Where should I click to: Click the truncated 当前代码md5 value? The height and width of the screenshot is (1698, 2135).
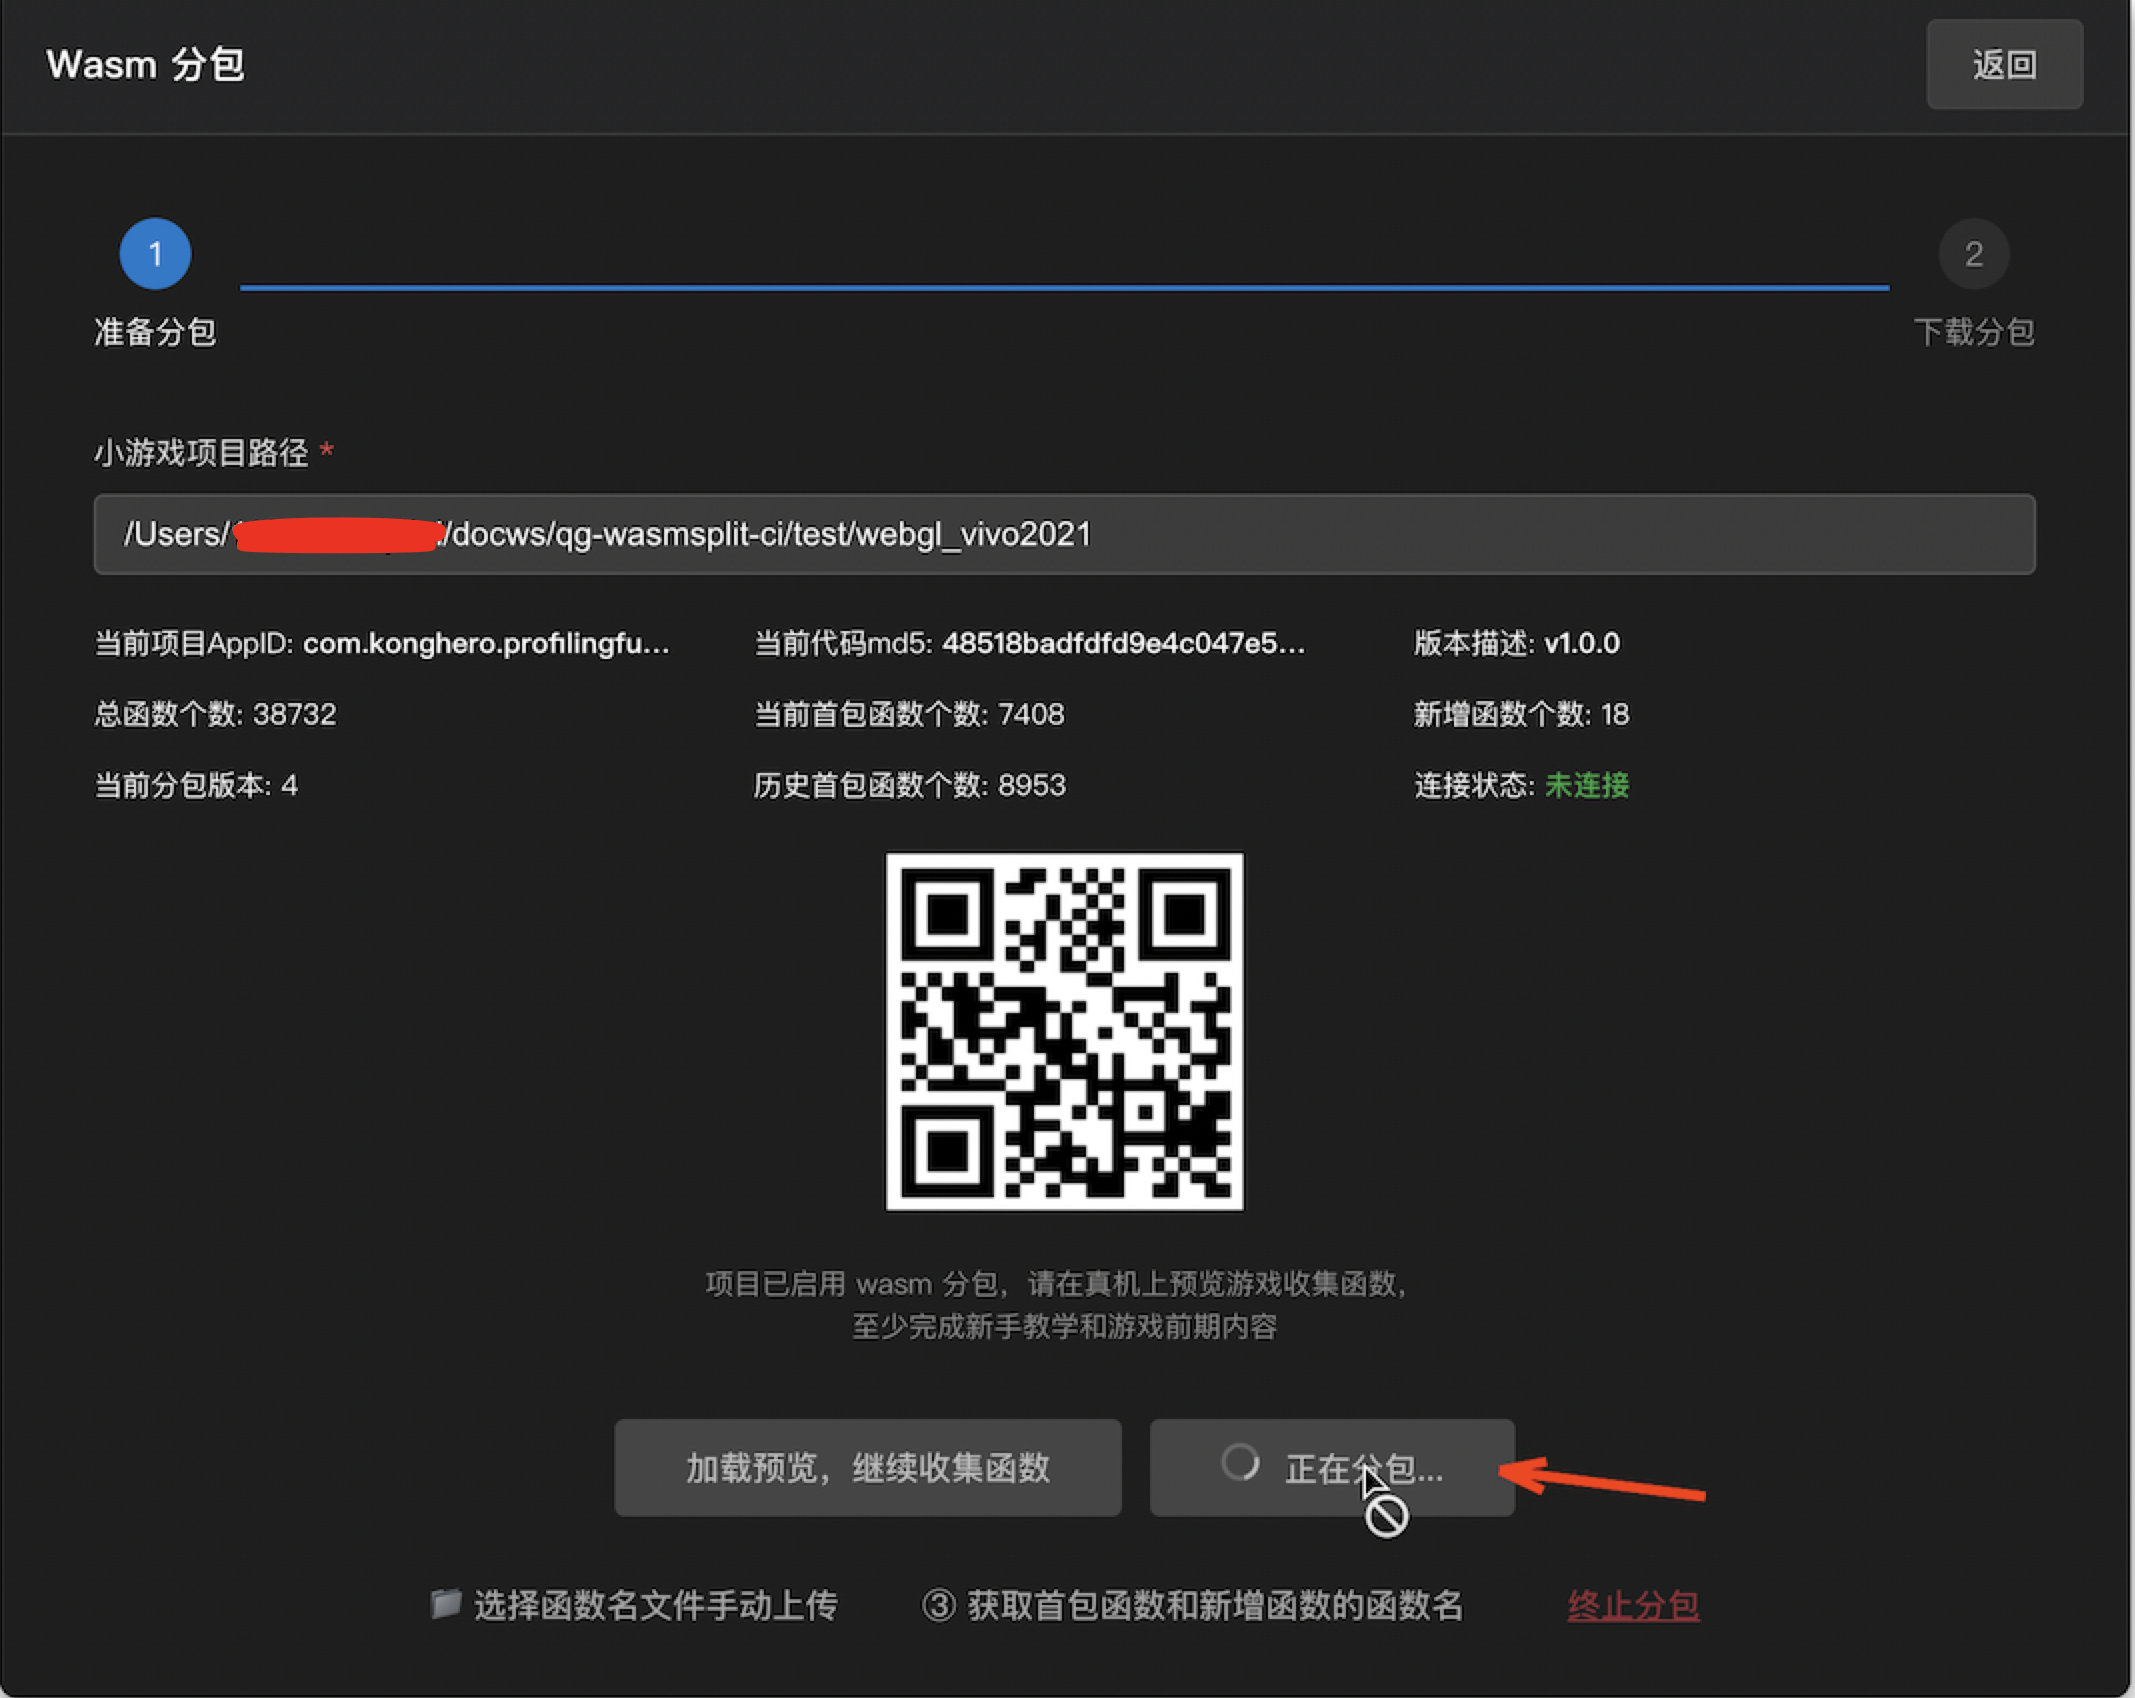1122,643
